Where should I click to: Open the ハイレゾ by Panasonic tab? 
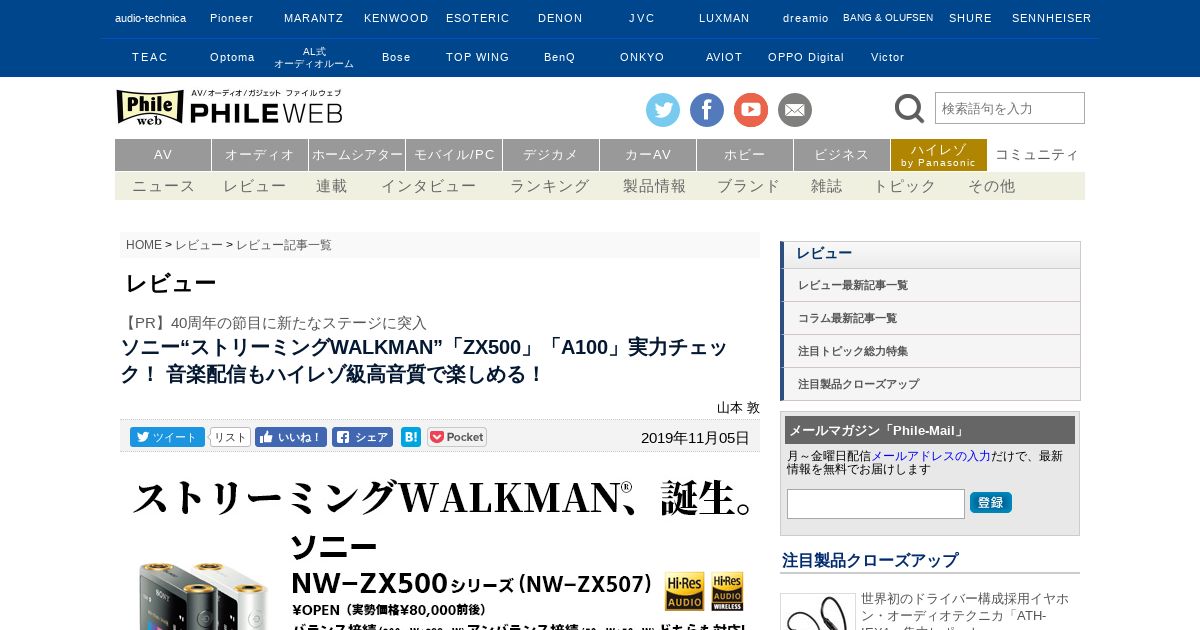click(939, 155)
